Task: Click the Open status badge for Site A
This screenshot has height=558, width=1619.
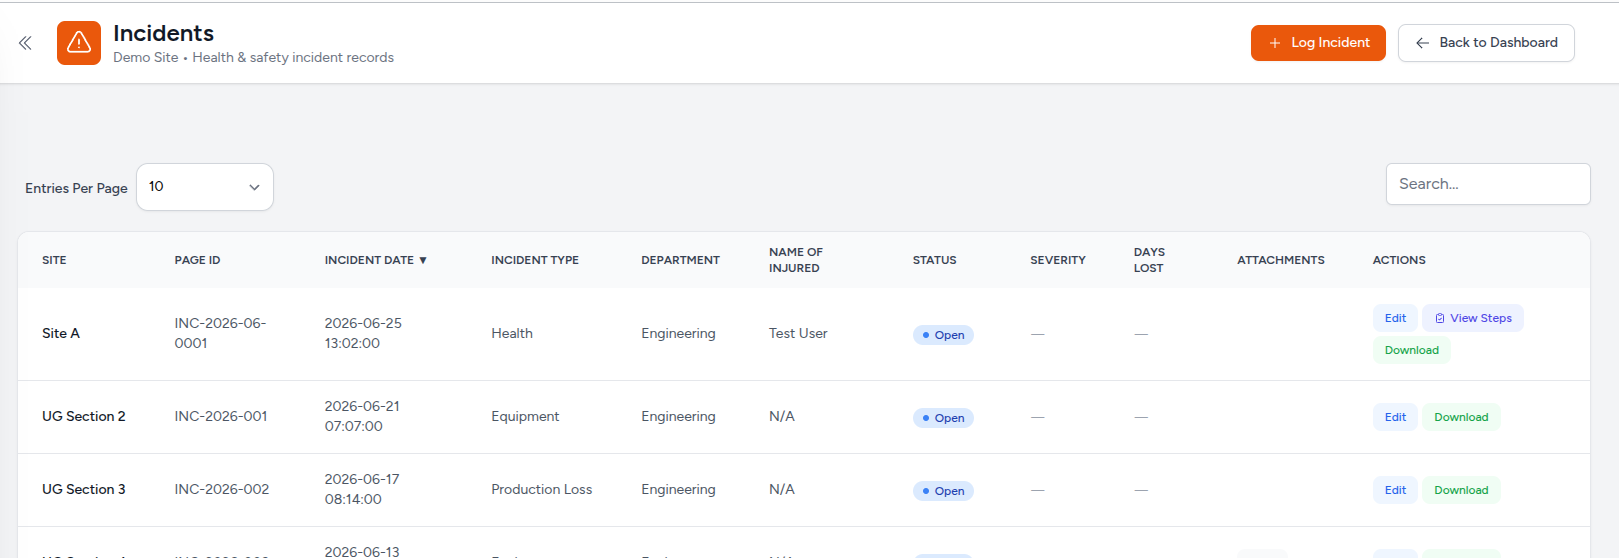Action: click(943, 335)
